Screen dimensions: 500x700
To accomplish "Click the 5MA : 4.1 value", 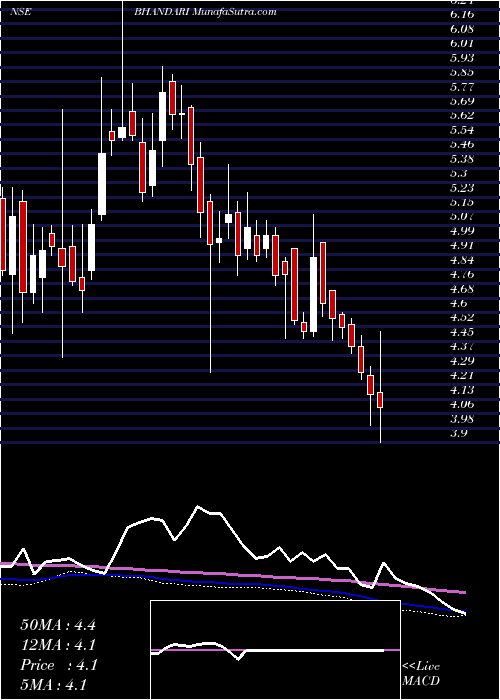I will 53,684.
